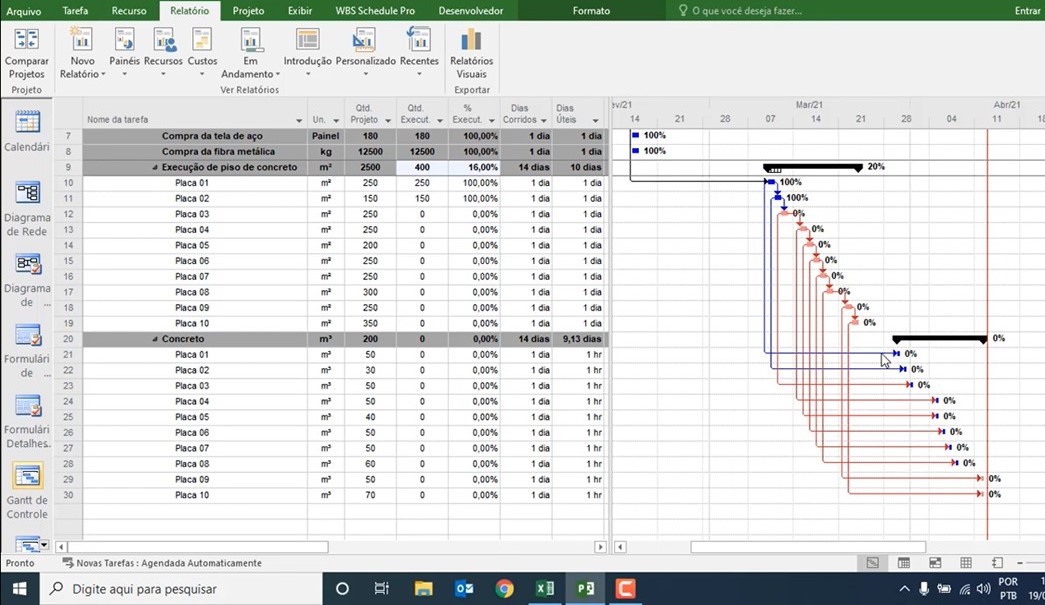Click the Gantt chart horizontal scrollbar
The width and height of the screenshot is (1045, 605).
point(808,547)
